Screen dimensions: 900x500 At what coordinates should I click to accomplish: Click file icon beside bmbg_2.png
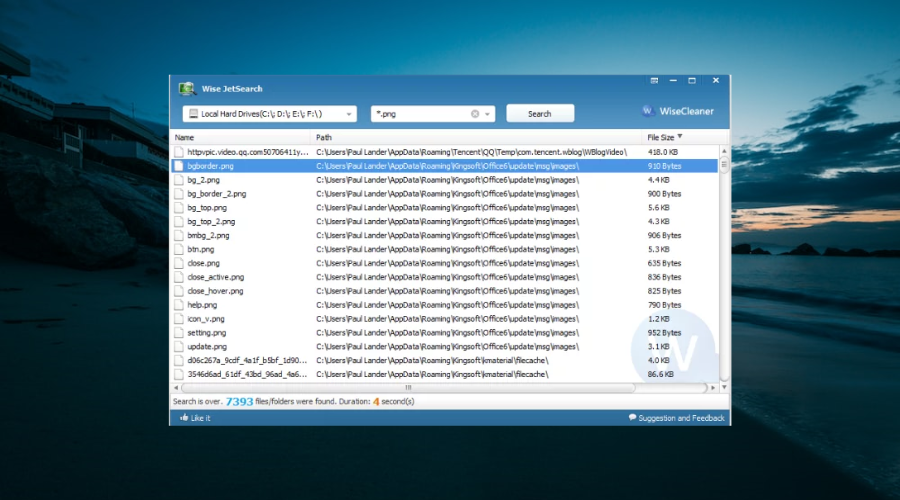pyautogui.click(x=179, y=235)
